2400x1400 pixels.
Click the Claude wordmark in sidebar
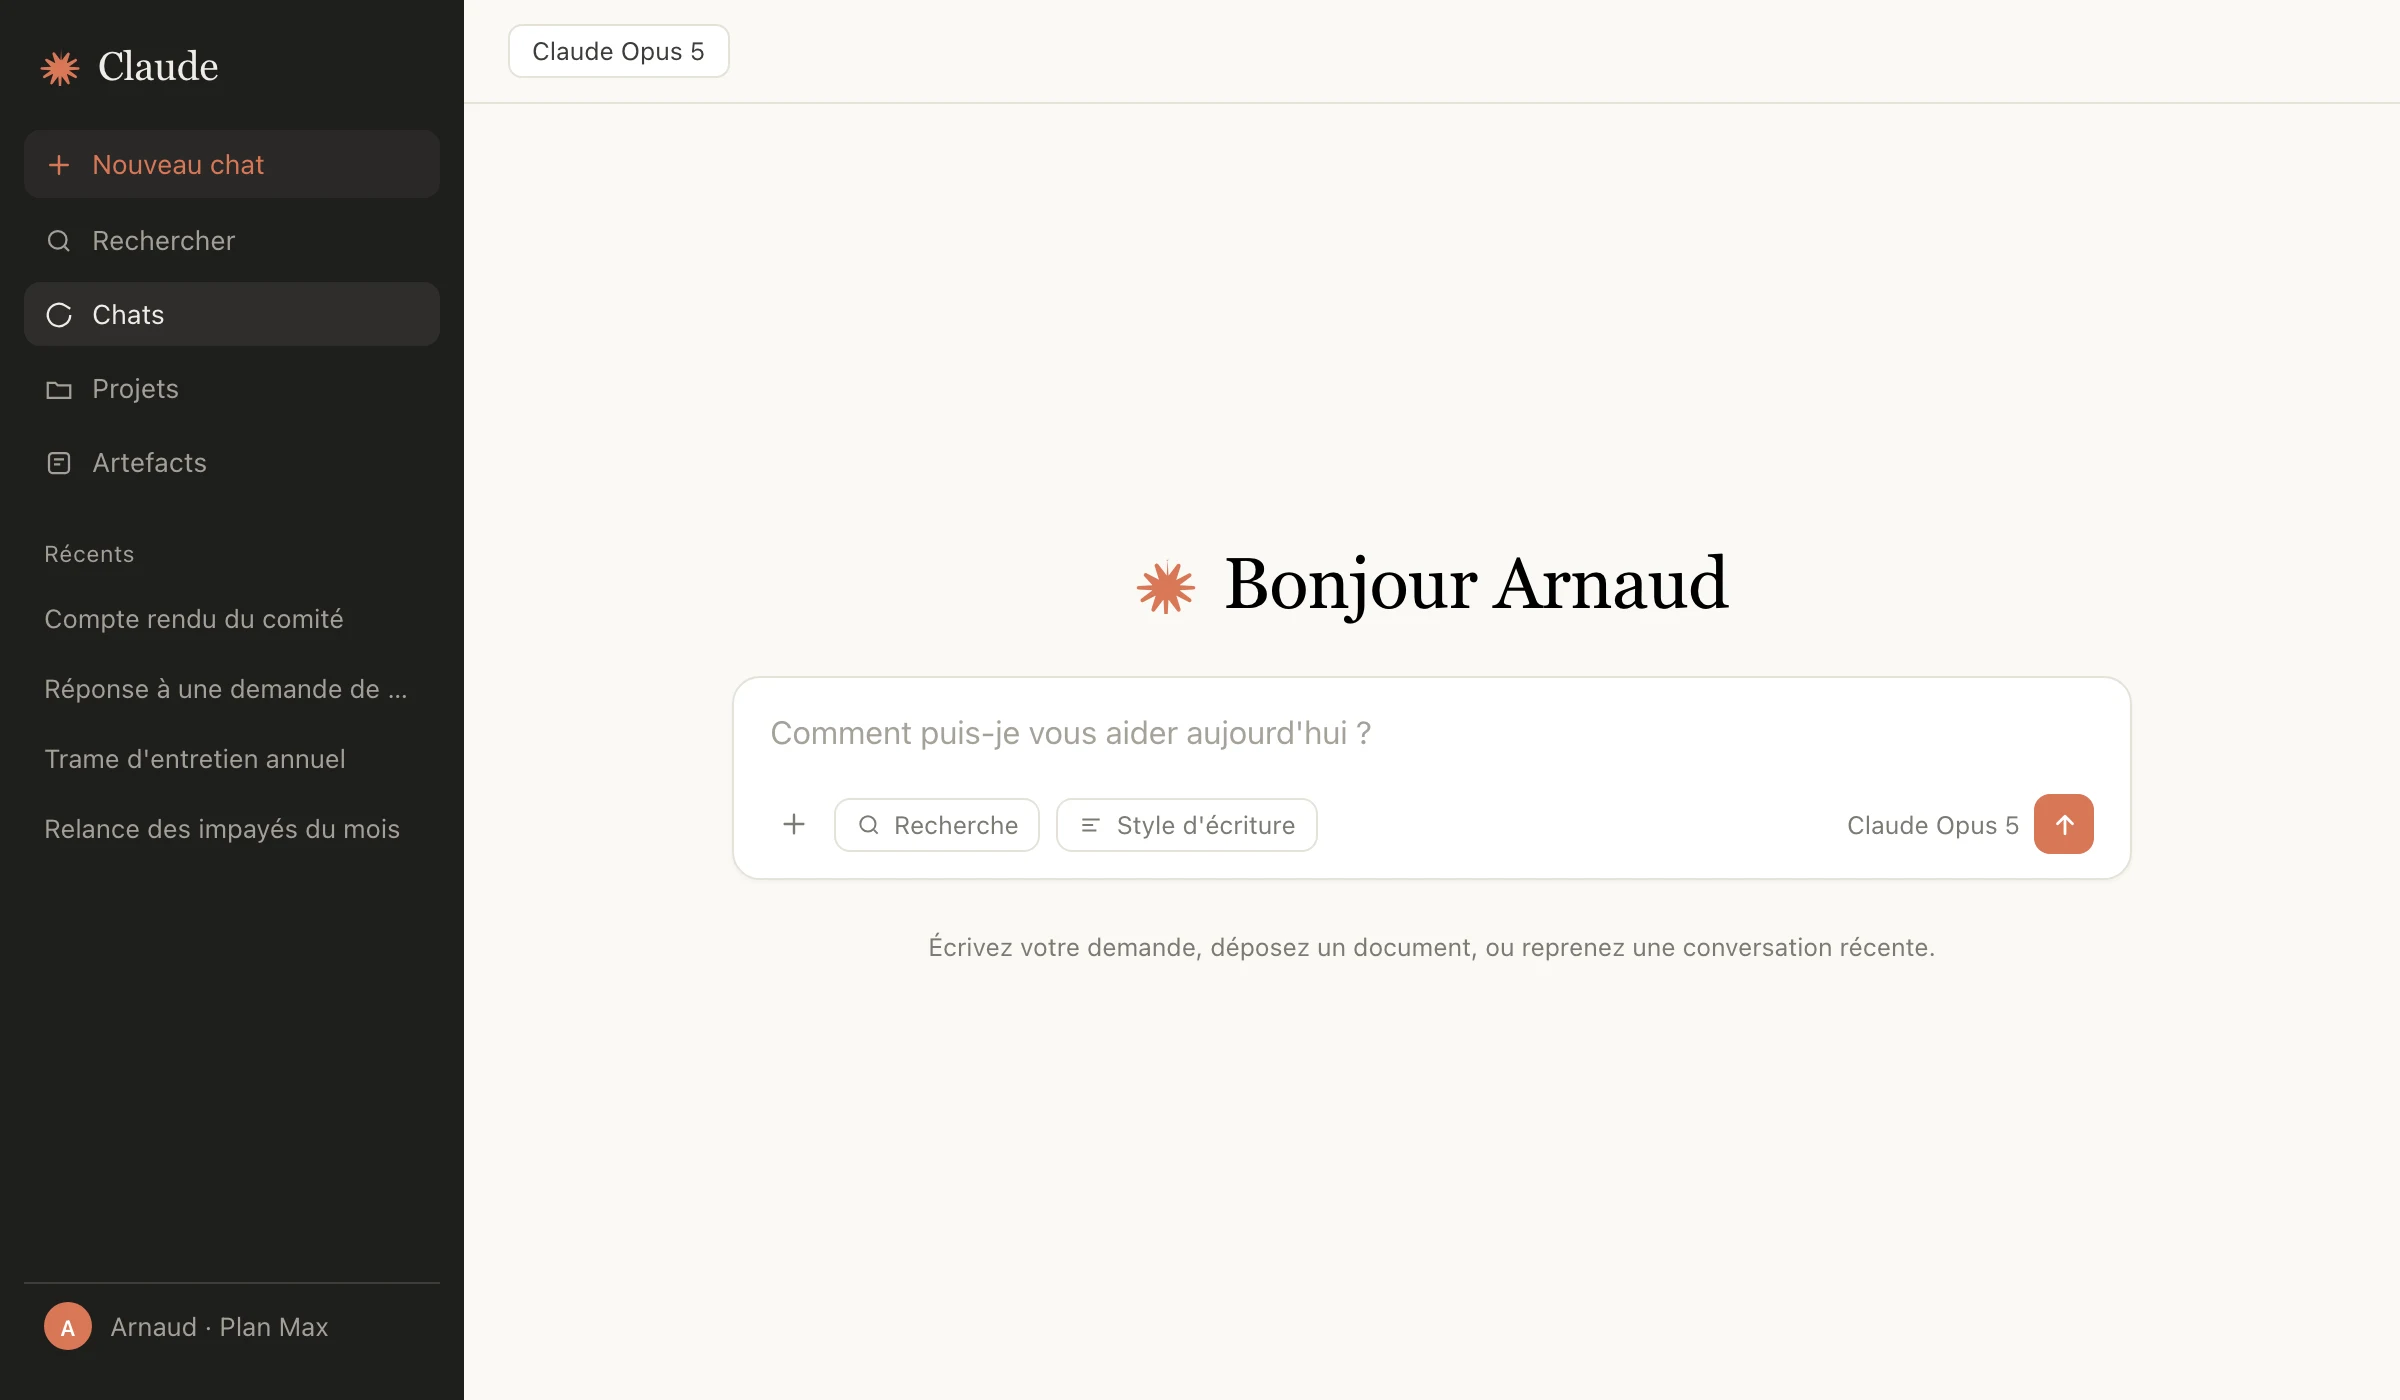tap(158, 67)
